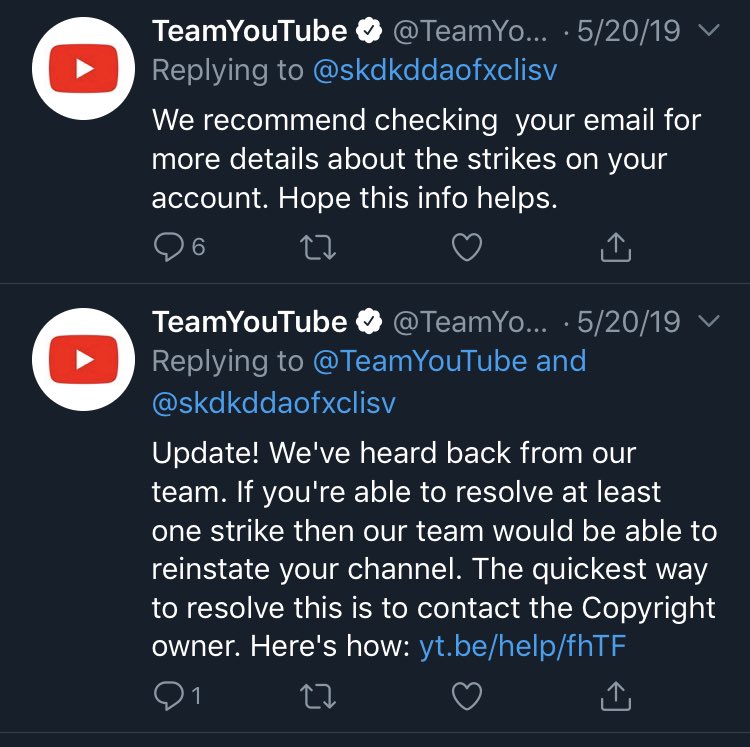
Task: Open @skdkddaofxclisv mention in second tweet
Action: click(274, 403)
